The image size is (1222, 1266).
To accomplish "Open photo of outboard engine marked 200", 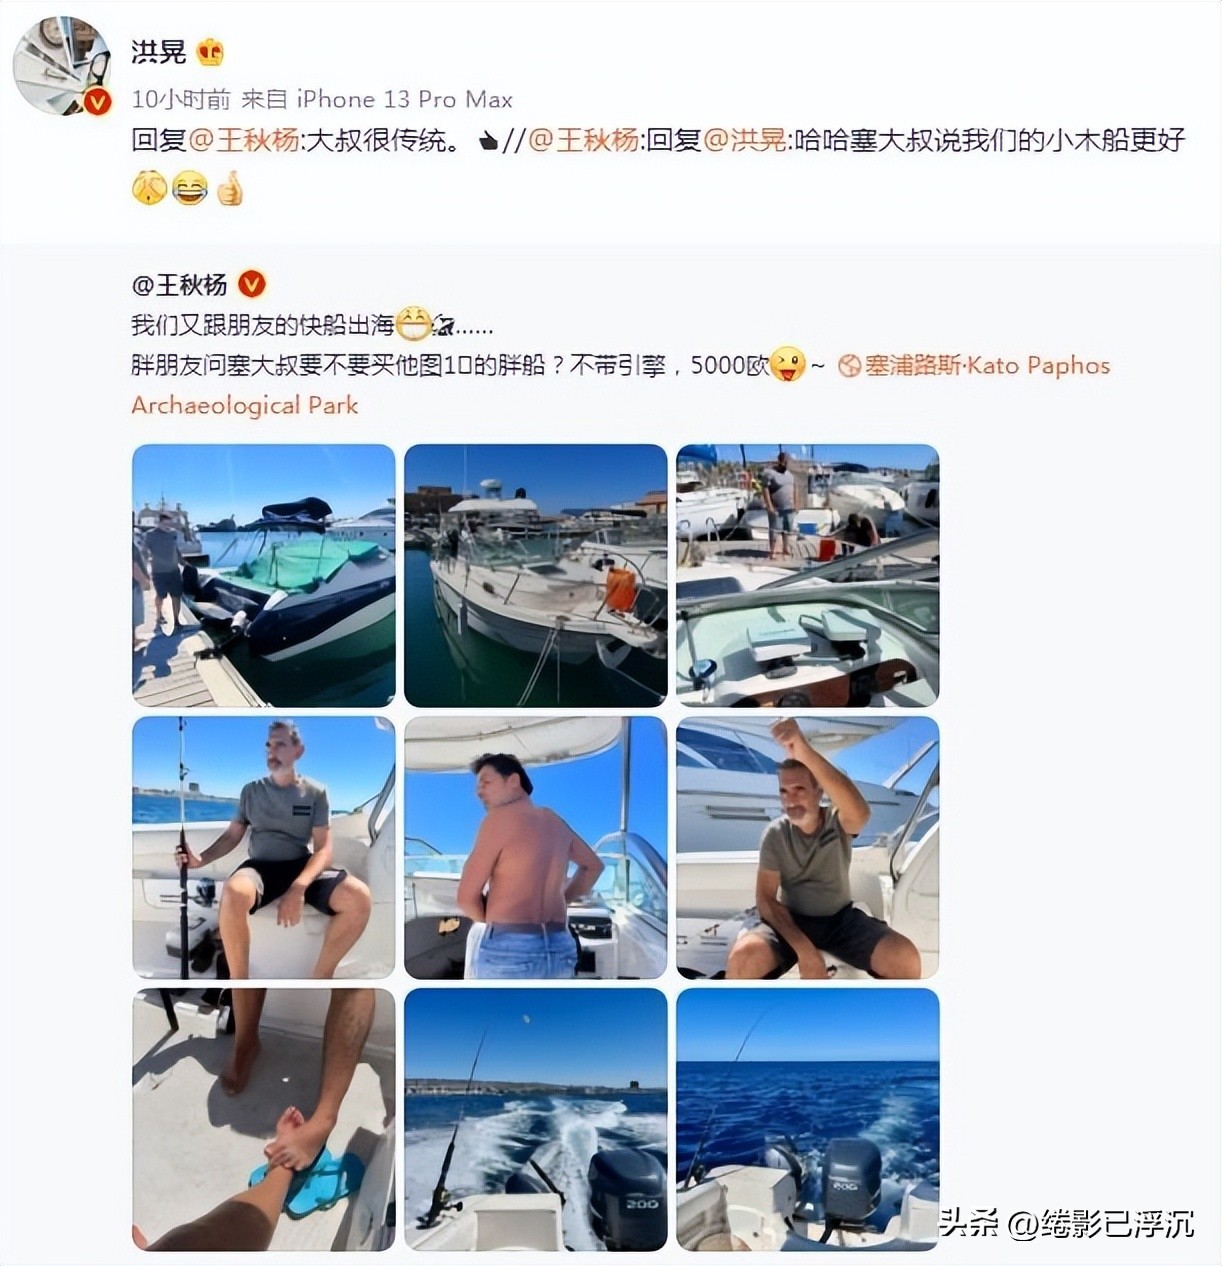I will click(x=536, y=1120).
